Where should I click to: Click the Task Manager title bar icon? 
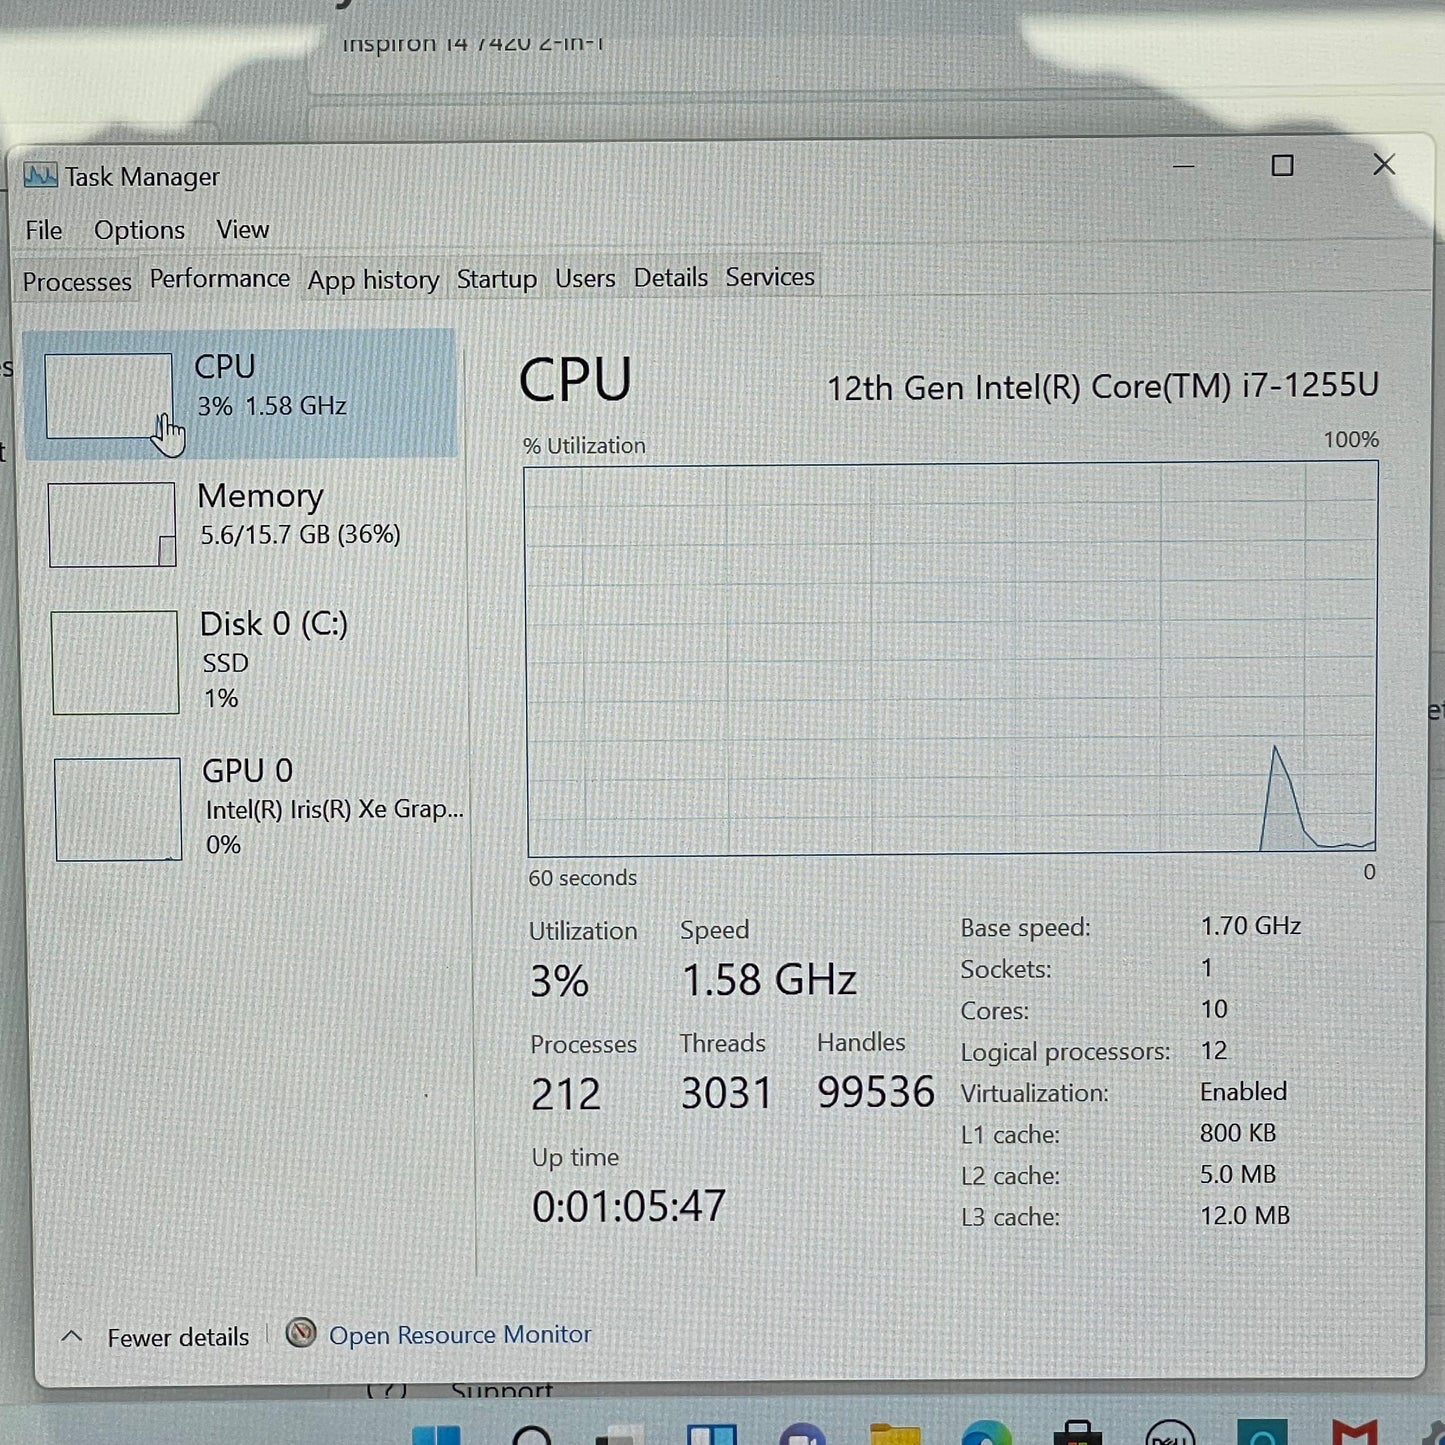pos(40,176)
